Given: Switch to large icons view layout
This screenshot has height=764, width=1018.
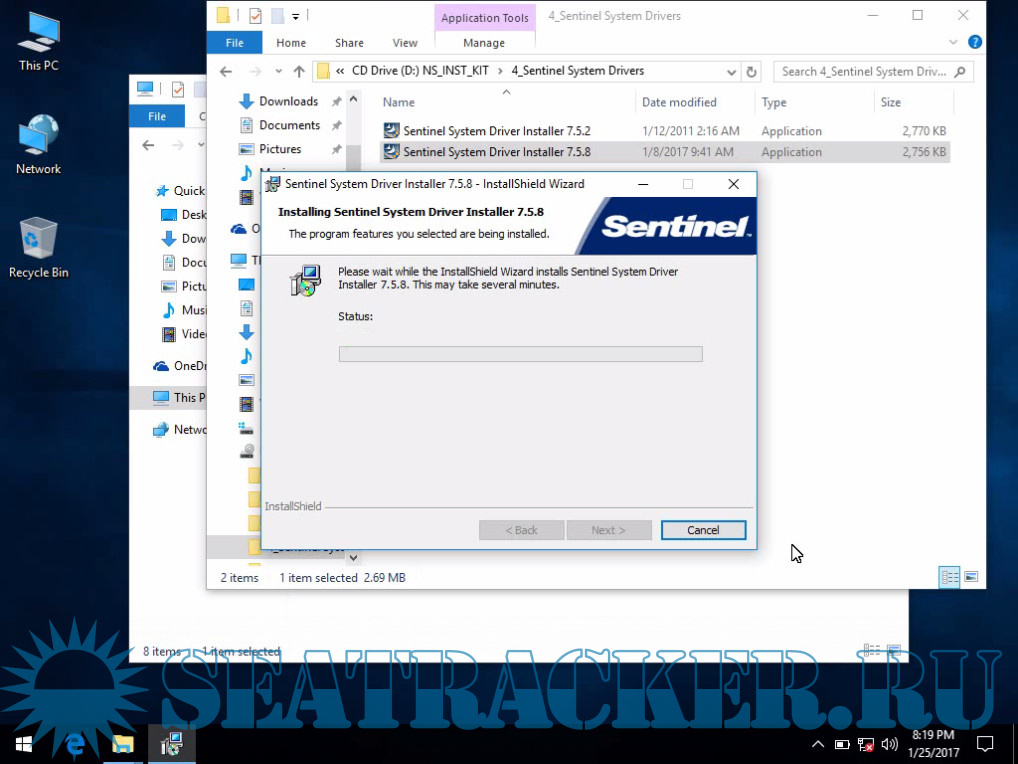Looking at the screenshot, I should point(970,577).
